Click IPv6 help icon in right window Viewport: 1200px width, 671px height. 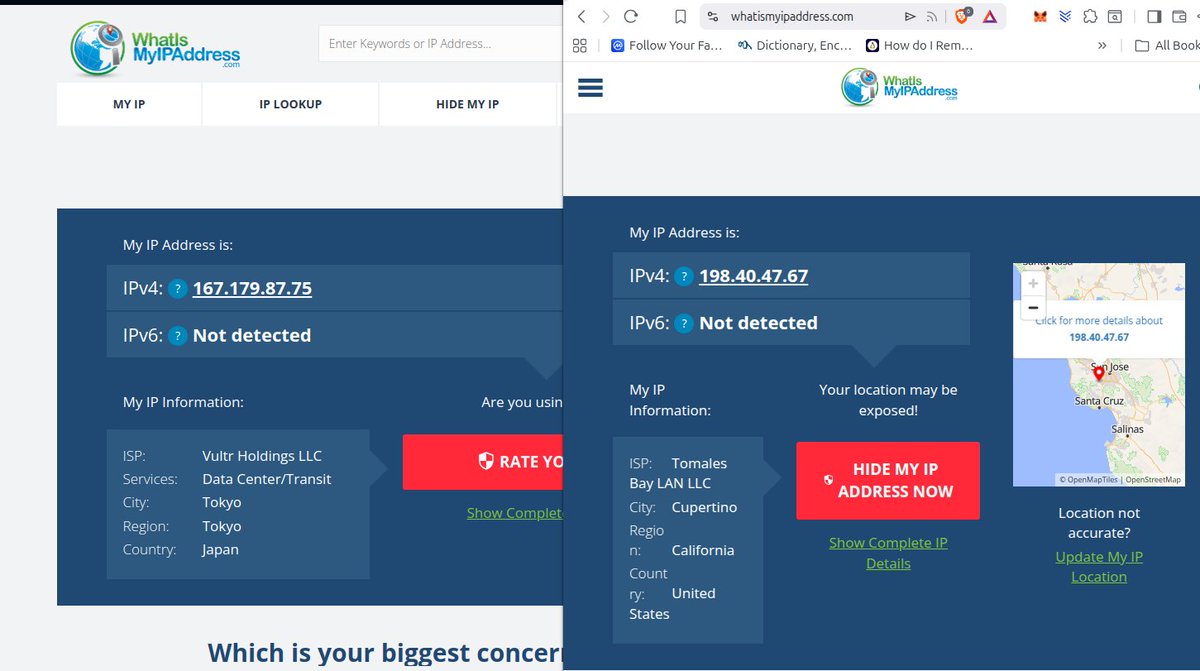684,324
